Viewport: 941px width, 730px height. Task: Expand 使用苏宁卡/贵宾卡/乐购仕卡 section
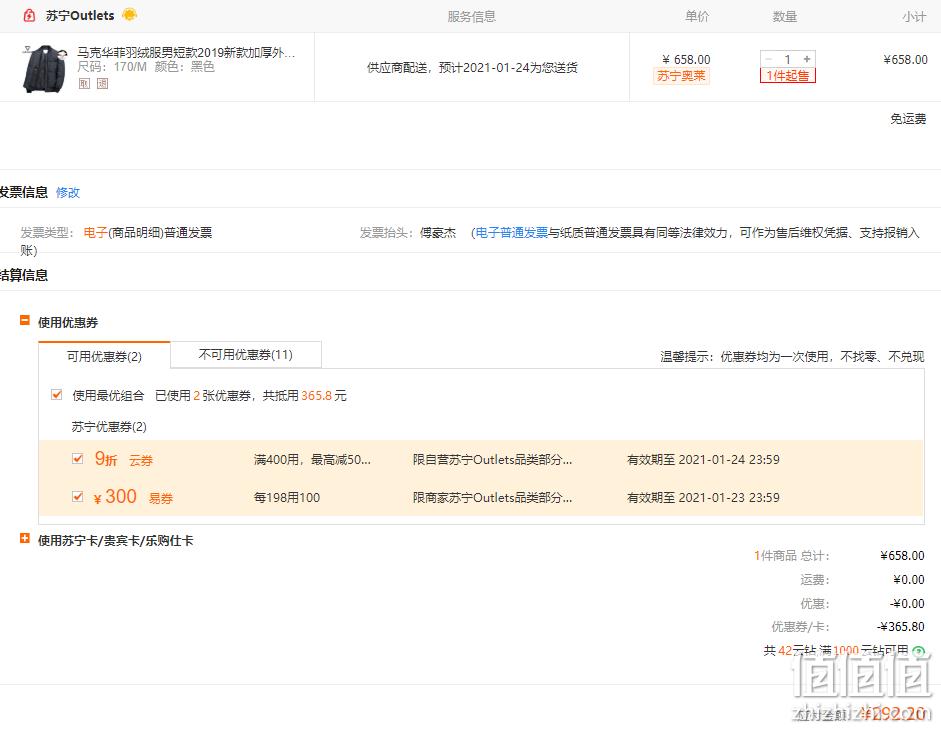tap(25, 538)
